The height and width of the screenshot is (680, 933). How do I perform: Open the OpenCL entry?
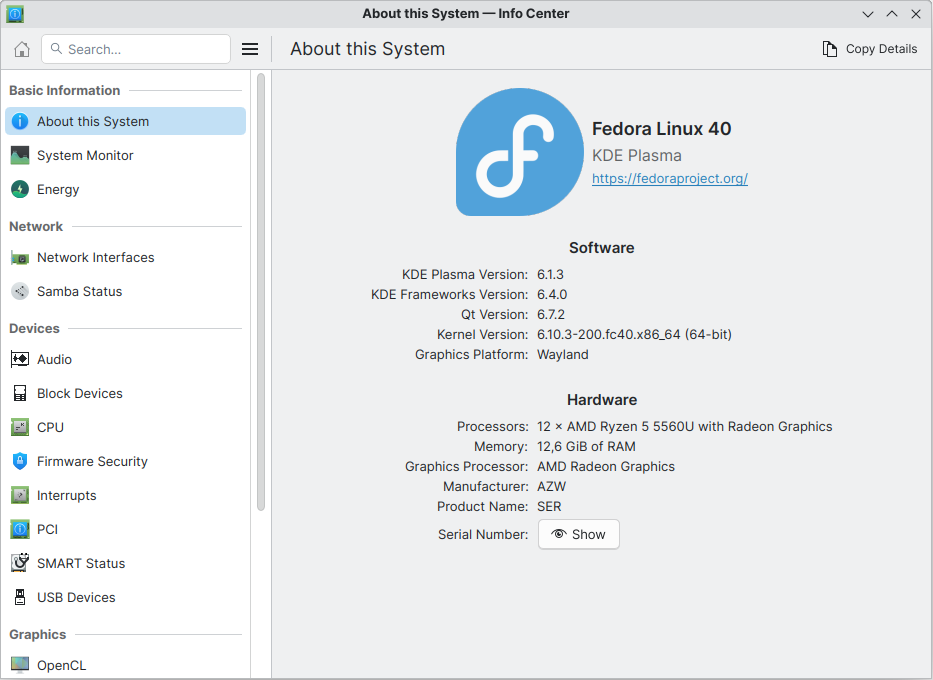coord(126,665)
